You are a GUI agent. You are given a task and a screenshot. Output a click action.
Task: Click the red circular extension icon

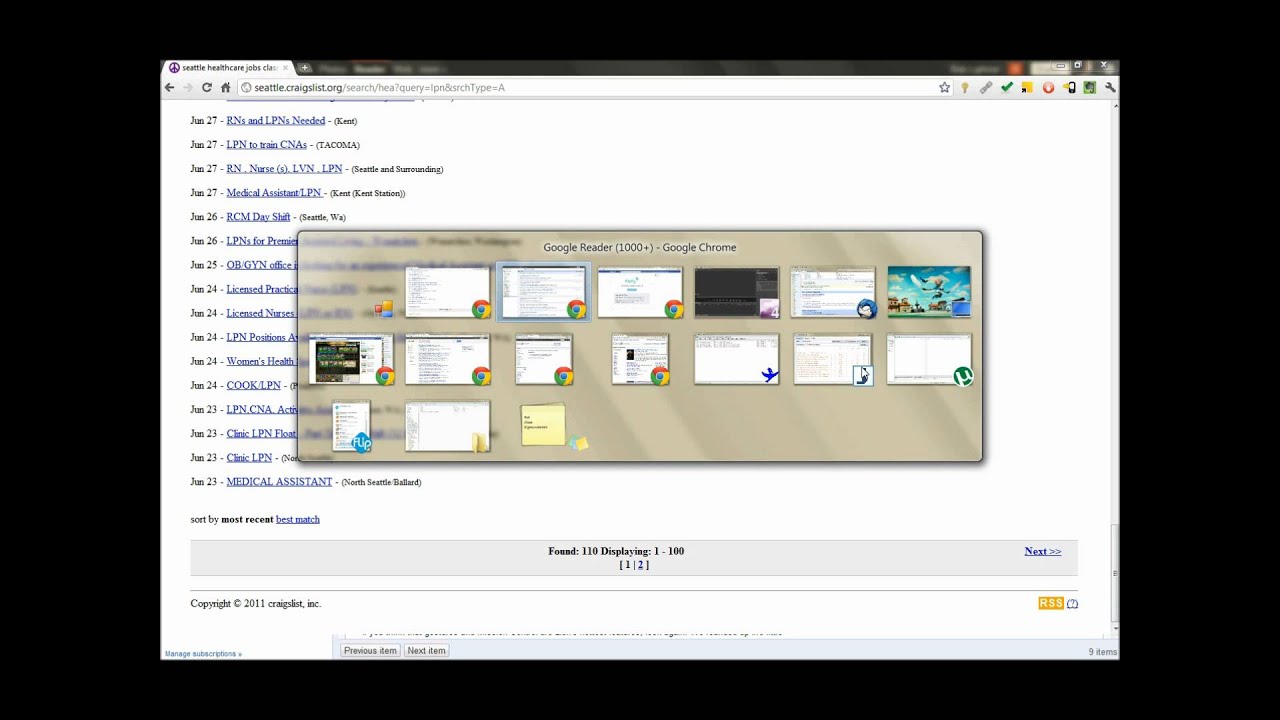click(1048, 88)
